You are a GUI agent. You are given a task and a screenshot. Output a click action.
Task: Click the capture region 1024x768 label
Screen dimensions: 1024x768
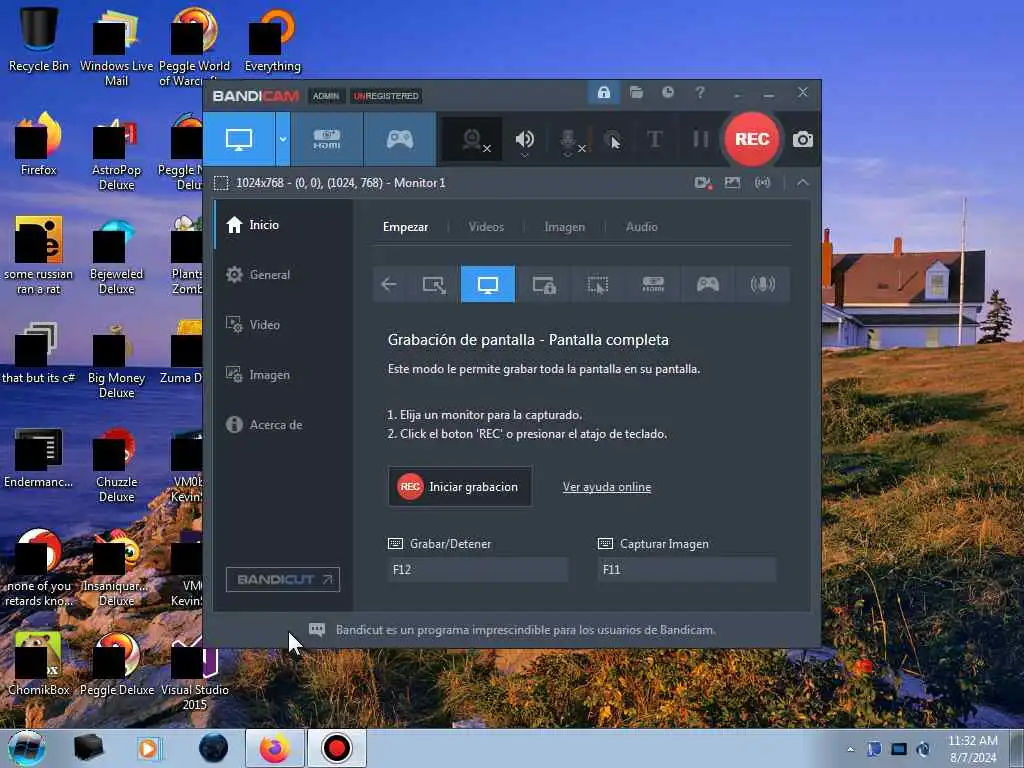(x=340, y=183)
